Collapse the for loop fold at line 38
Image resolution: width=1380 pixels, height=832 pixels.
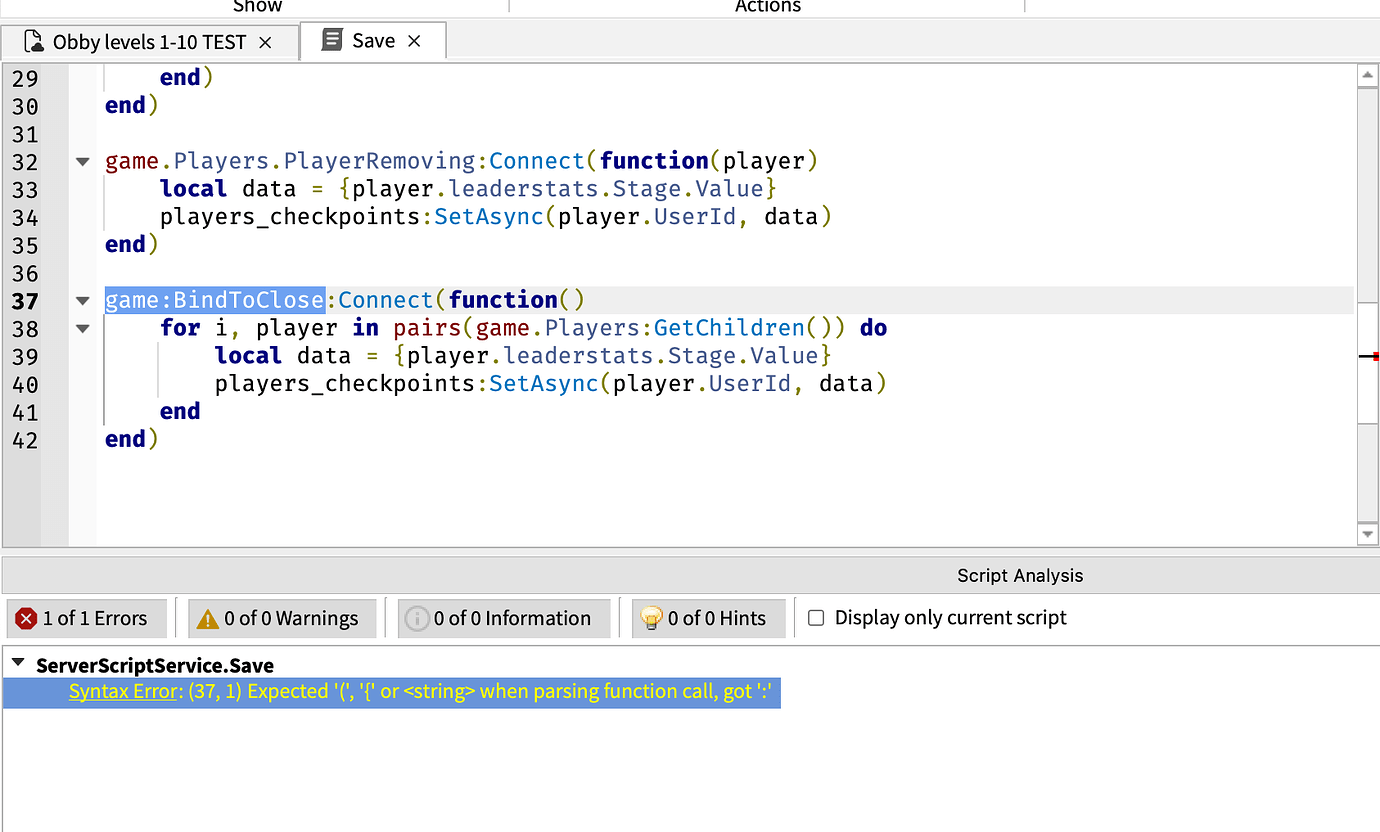pos(83,328)
